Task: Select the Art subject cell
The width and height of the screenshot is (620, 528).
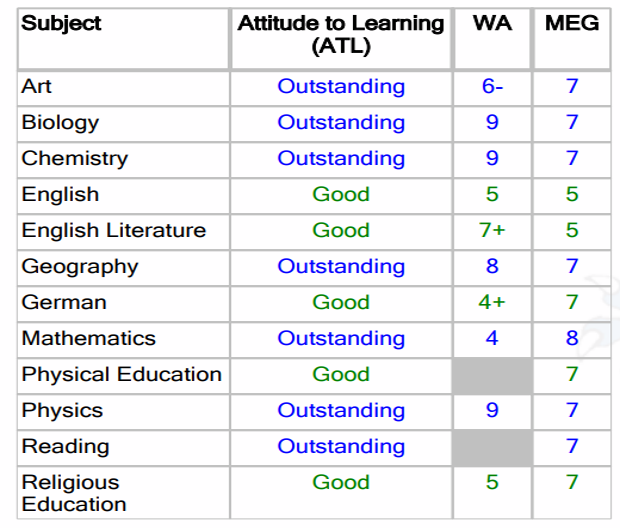Action: [x=123, y=89]
